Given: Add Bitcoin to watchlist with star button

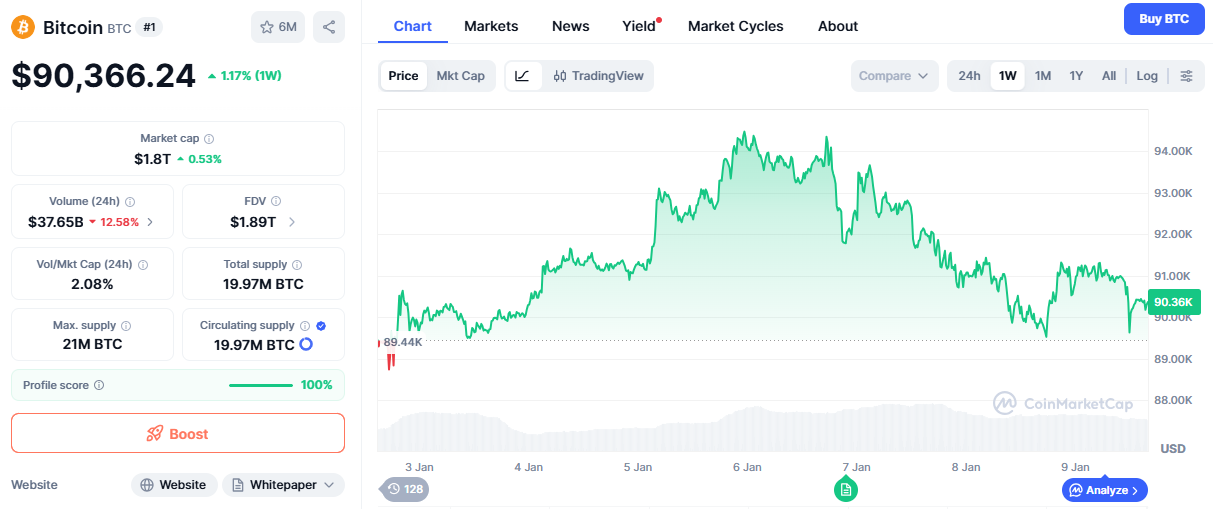Looking at the screenshot, I should (278, 27).
